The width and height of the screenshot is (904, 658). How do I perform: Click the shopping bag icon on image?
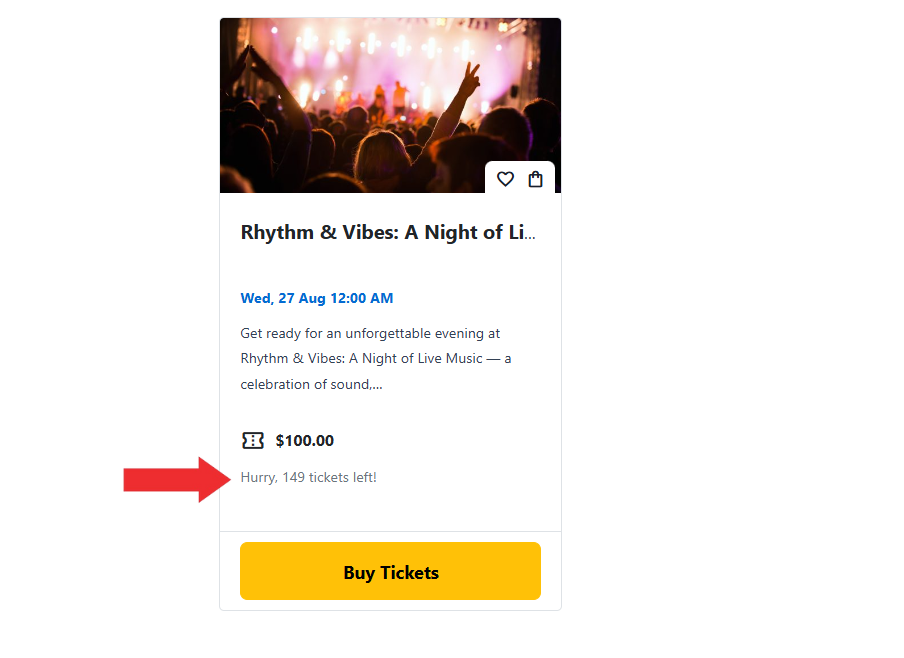tap(535, 179)
